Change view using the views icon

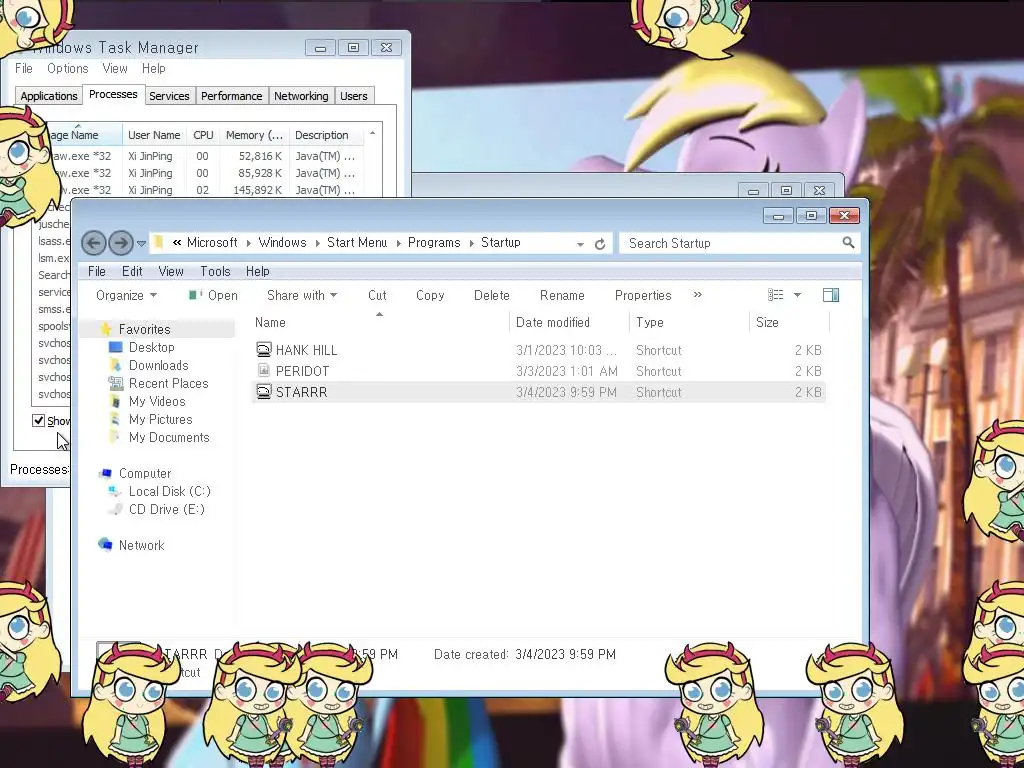click(x=775, y=295)
